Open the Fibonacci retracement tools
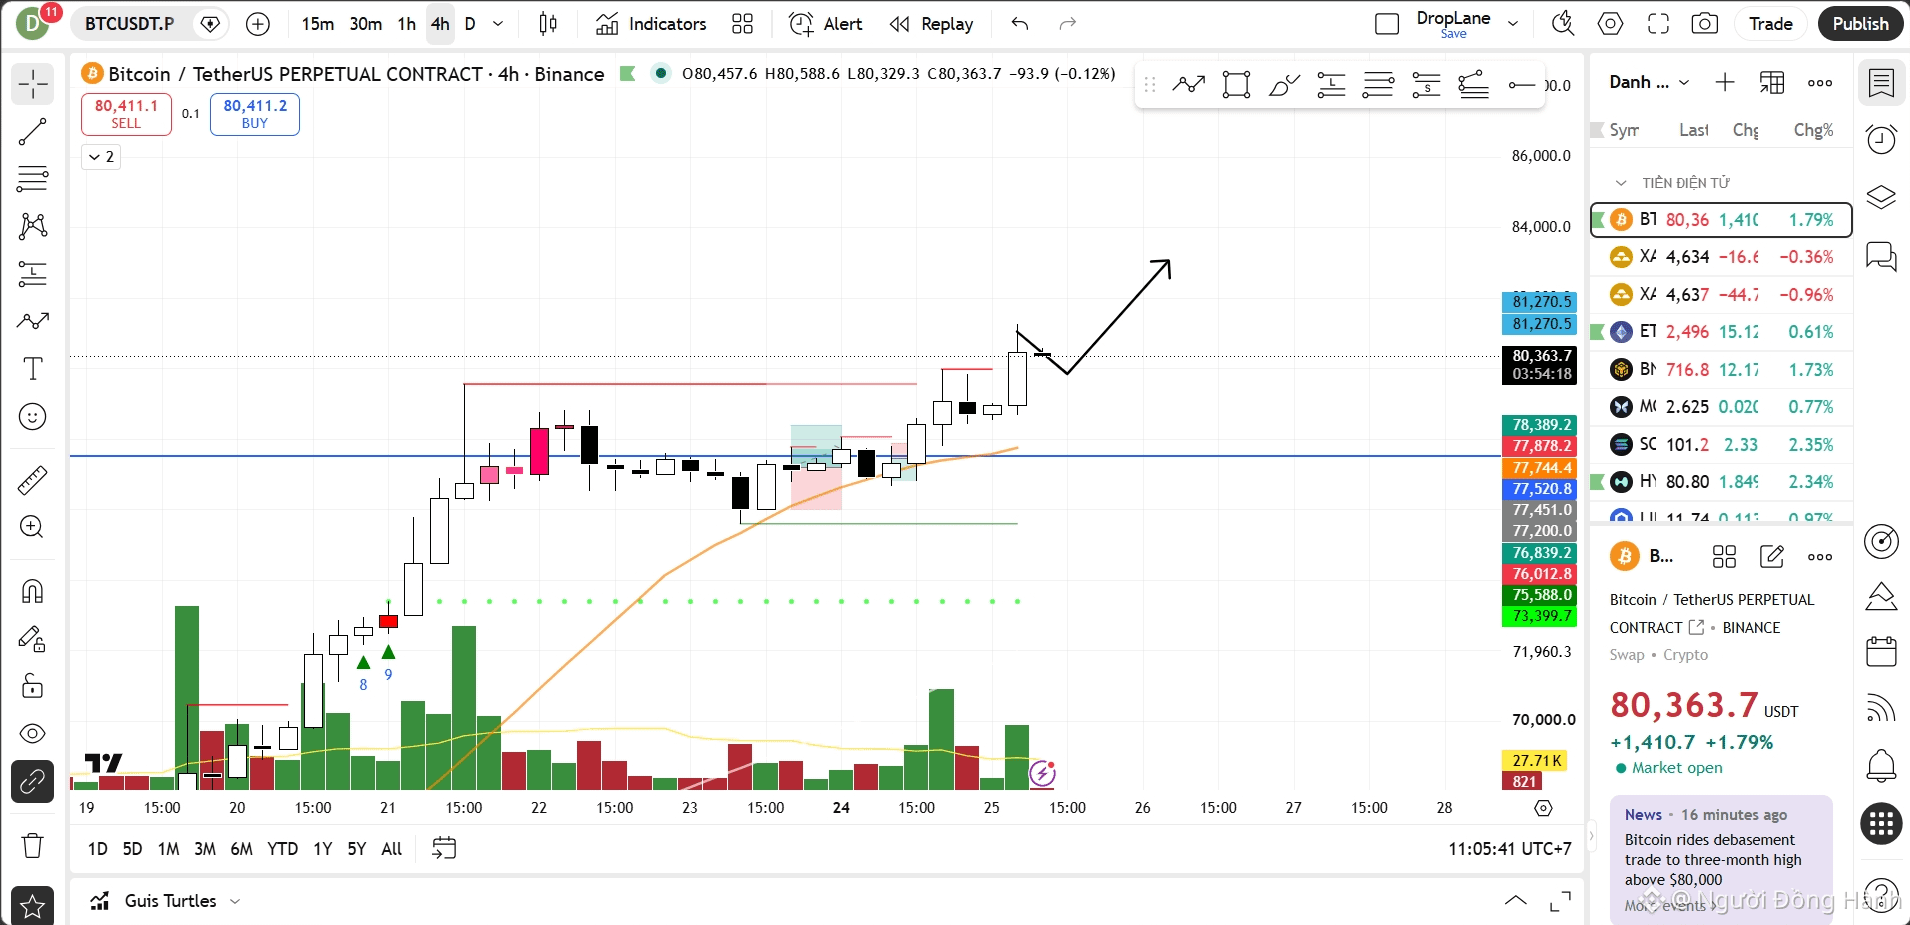This screenshot has height=925, width=1910. coord(33,179)
